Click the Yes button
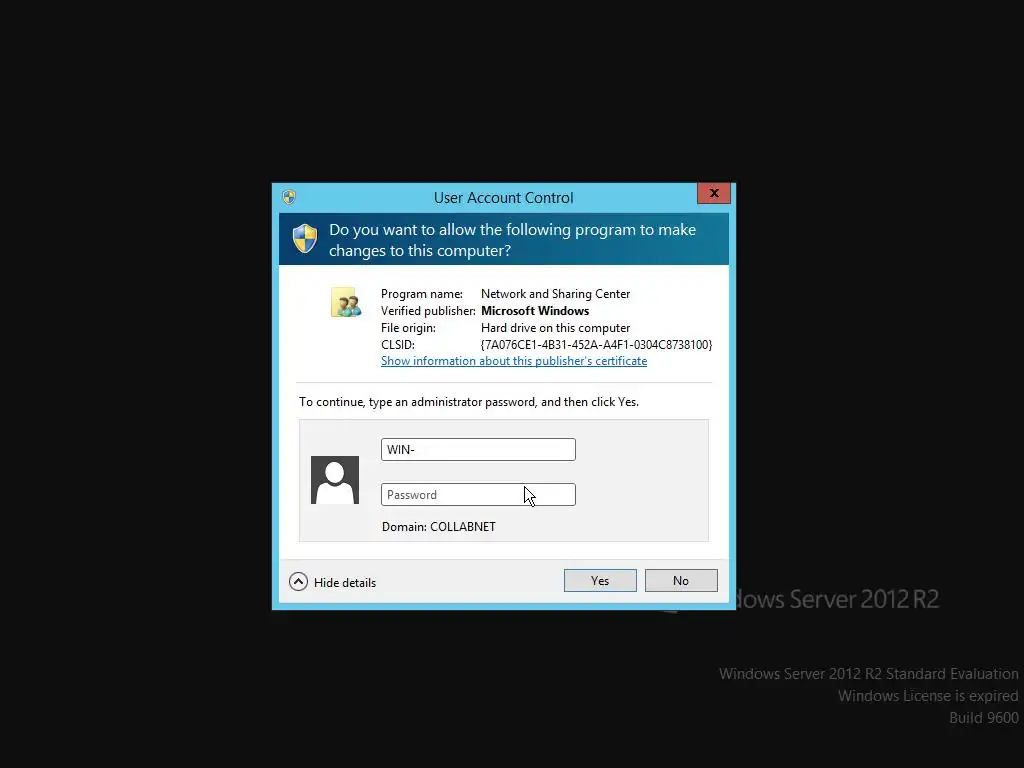The height and width of the screenshot is (768, 1024). click(600, 581)
